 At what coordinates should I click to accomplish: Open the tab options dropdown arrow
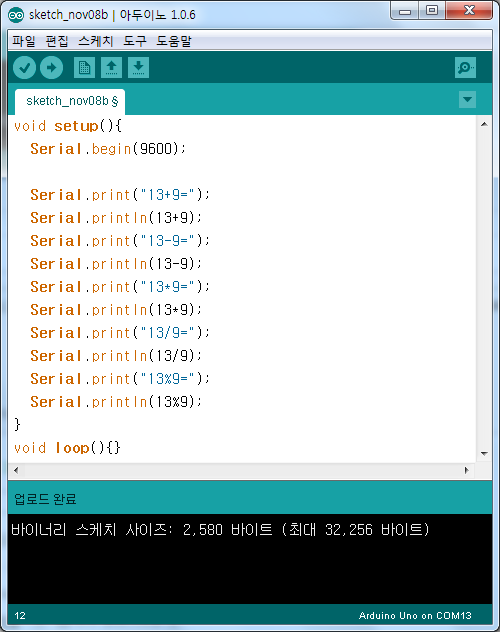pyautogui.click(x=467, y=100)
